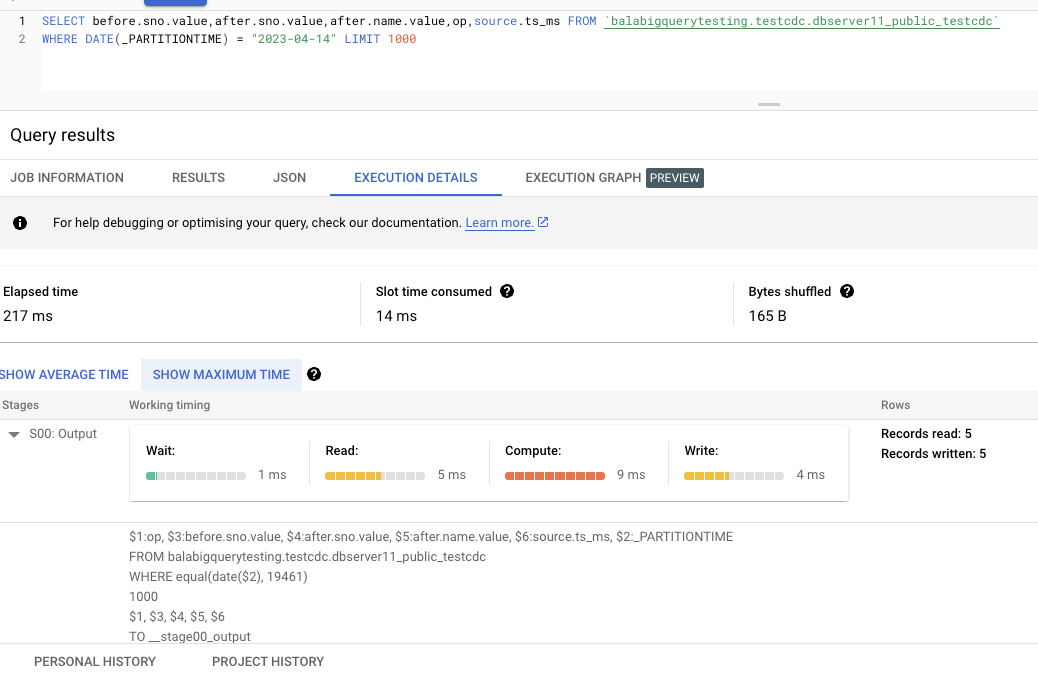Click the info icon in the help banner
This screenshot has height=675, width=1038.
click(x=20, y=223)
